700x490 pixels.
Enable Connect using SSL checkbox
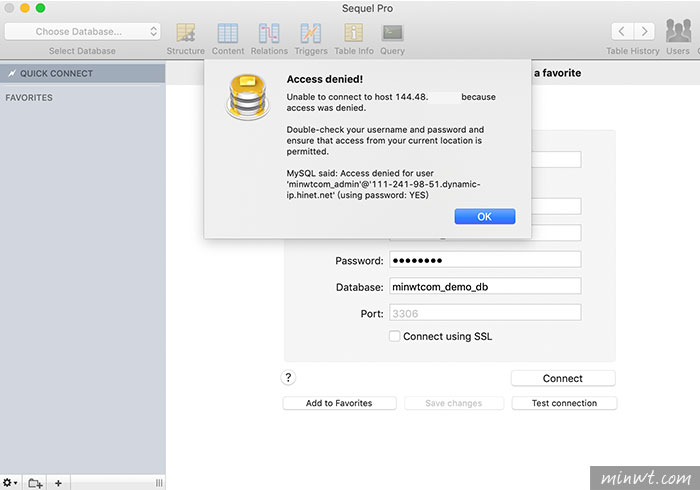(394, 336)
